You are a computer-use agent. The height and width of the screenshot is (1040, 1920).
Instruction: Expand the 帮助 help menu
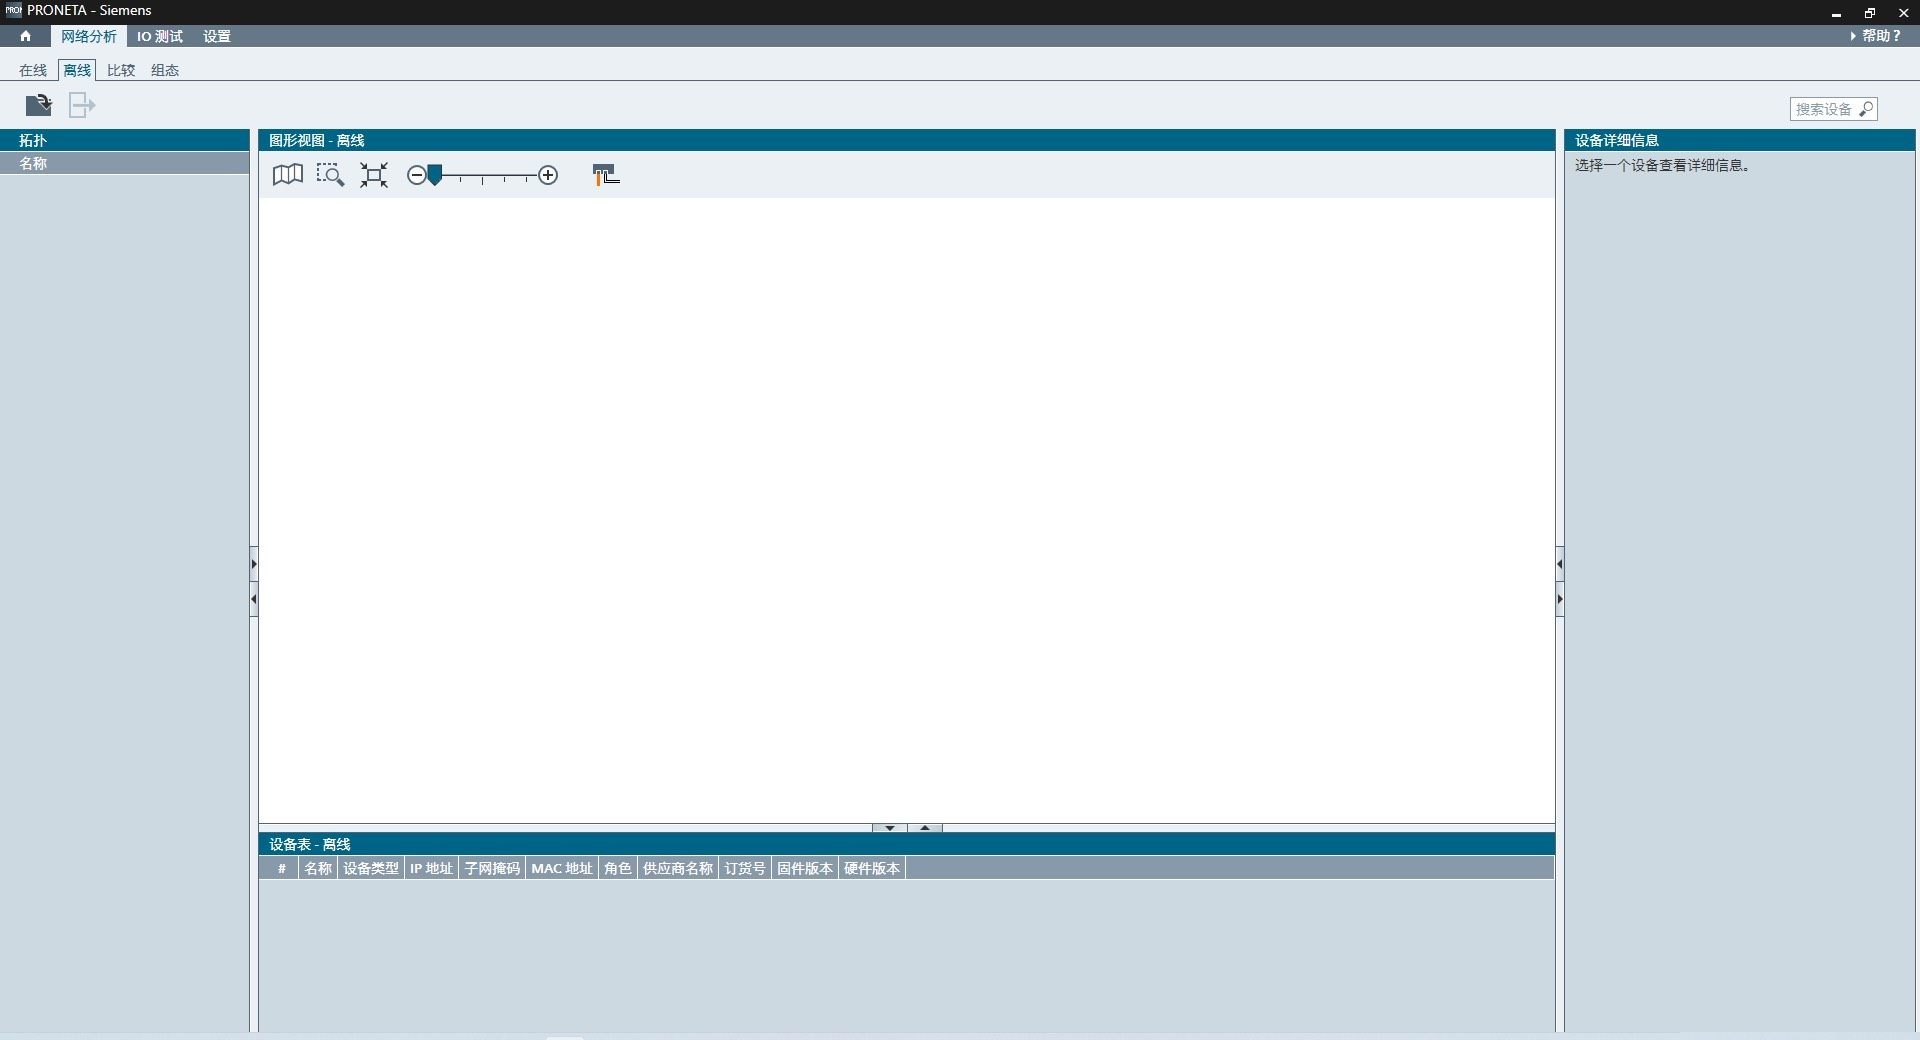1876,36
